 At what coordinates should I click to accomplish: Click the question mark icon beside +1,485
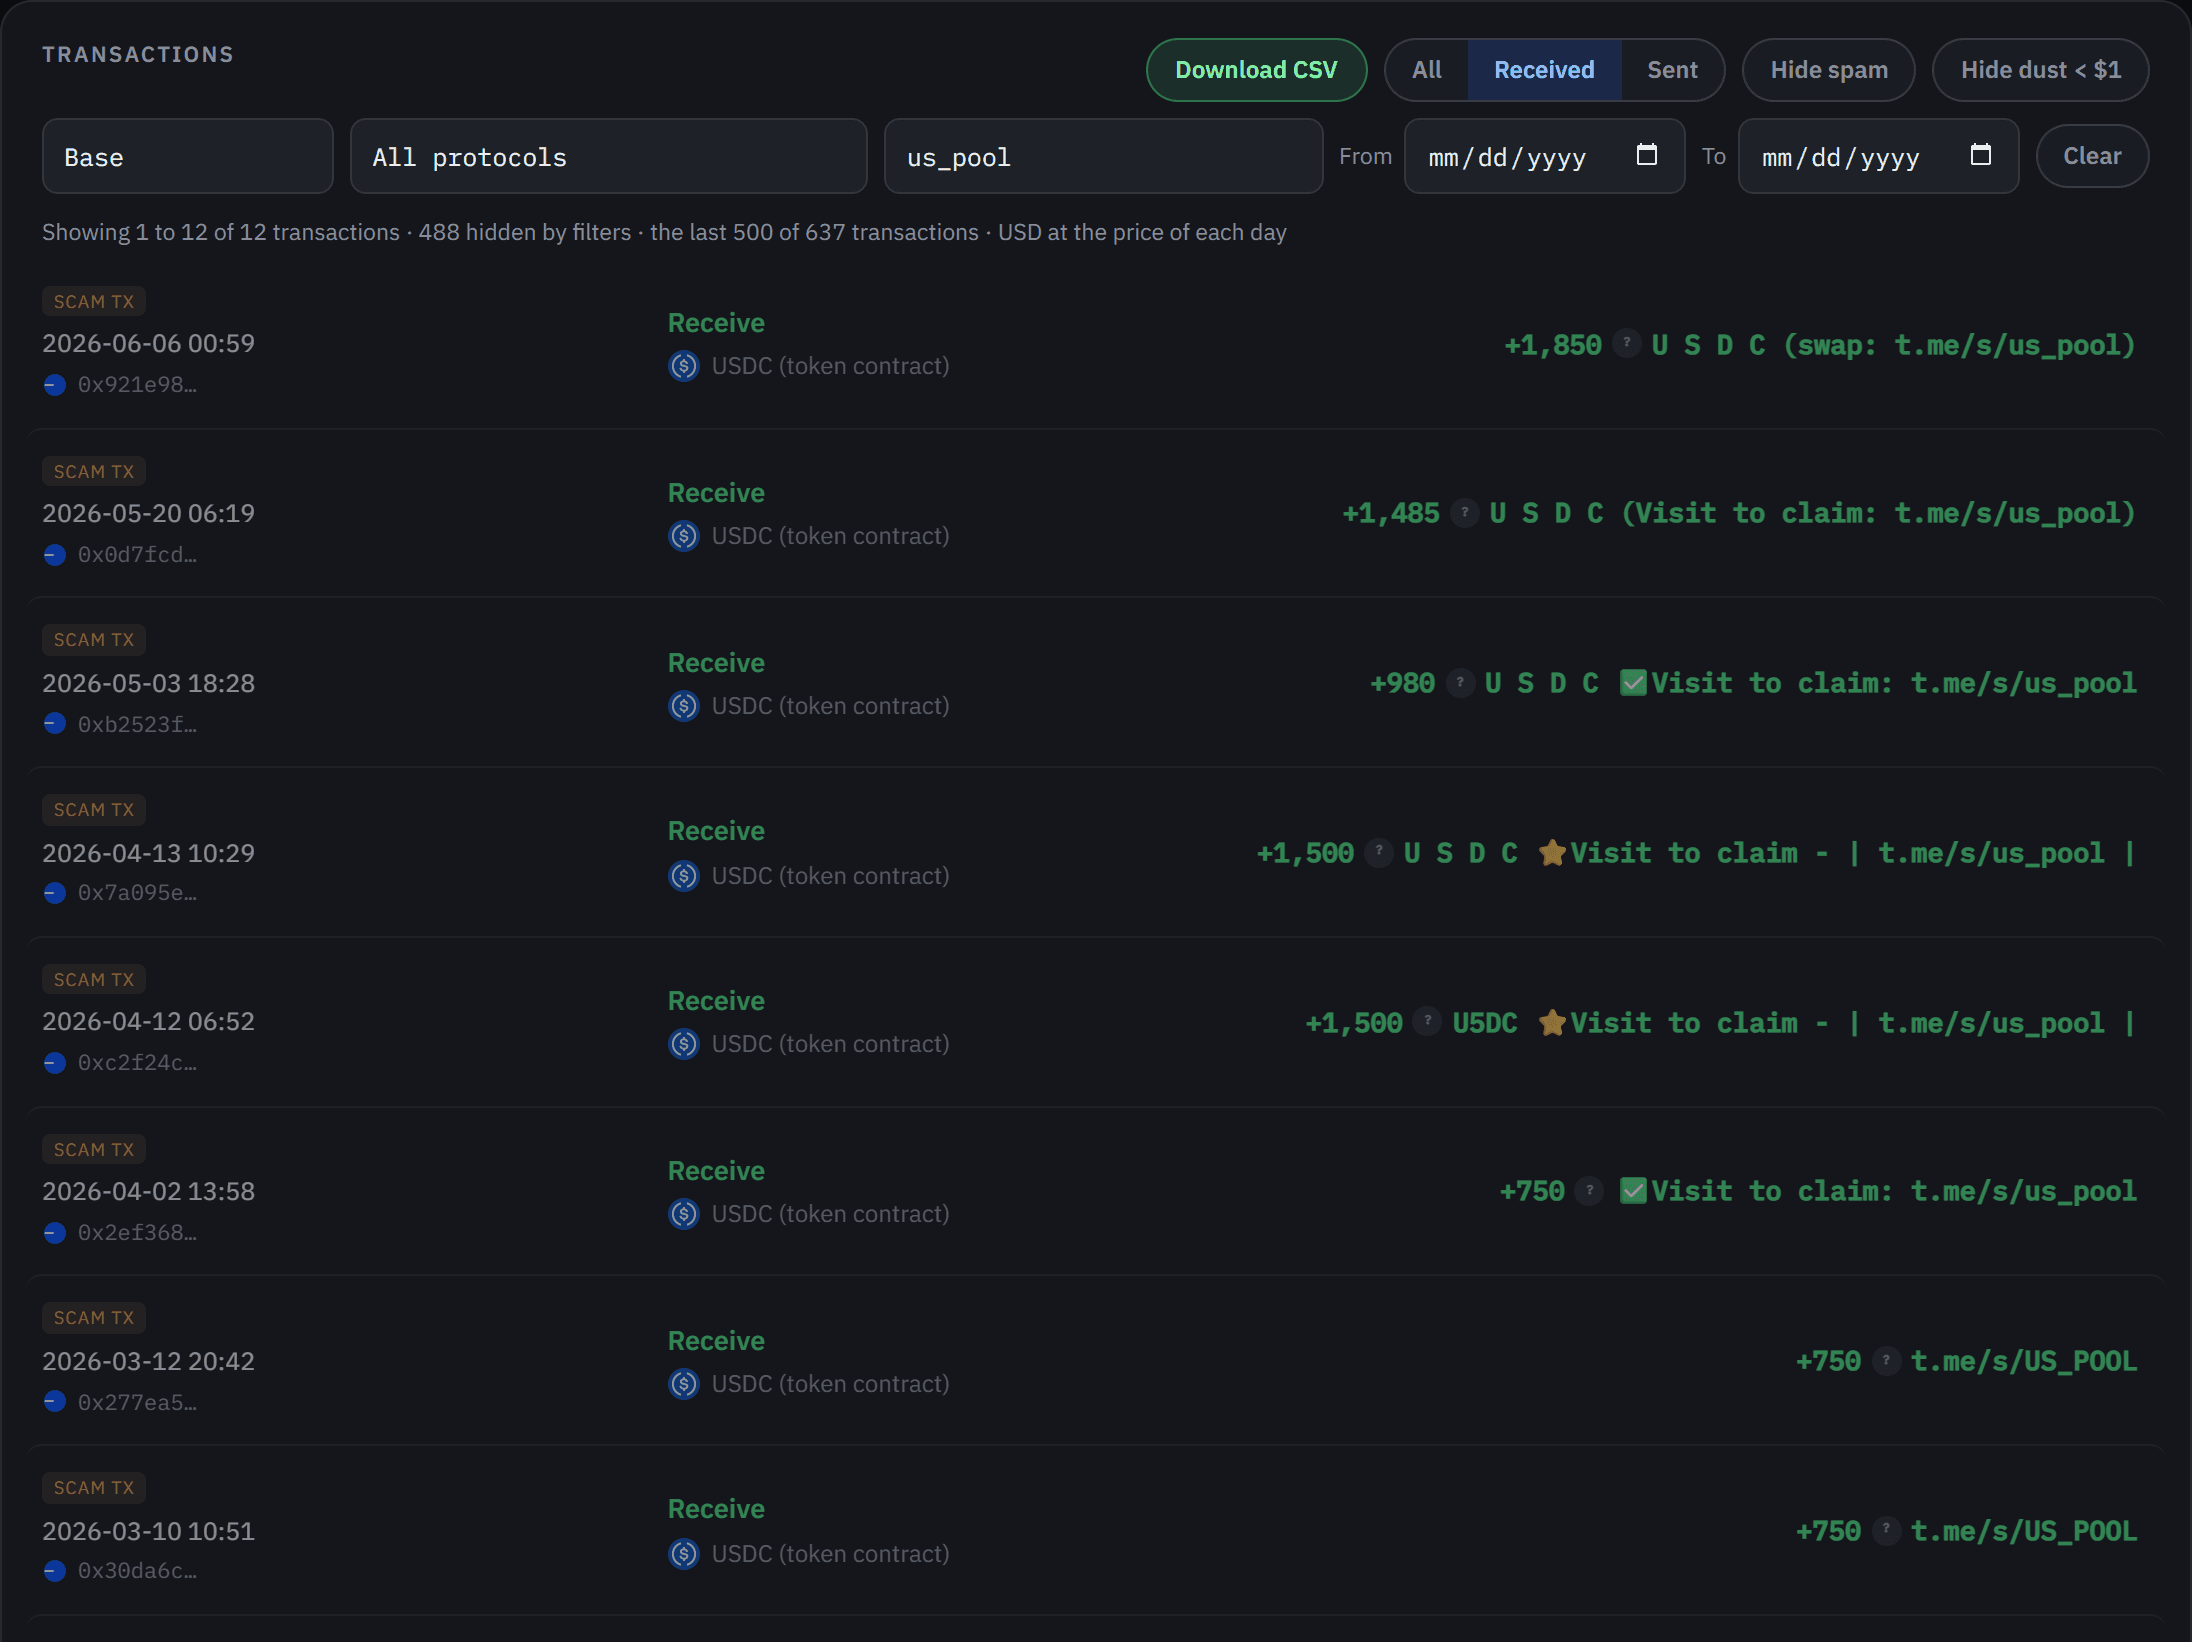[x=1465, y=513]
